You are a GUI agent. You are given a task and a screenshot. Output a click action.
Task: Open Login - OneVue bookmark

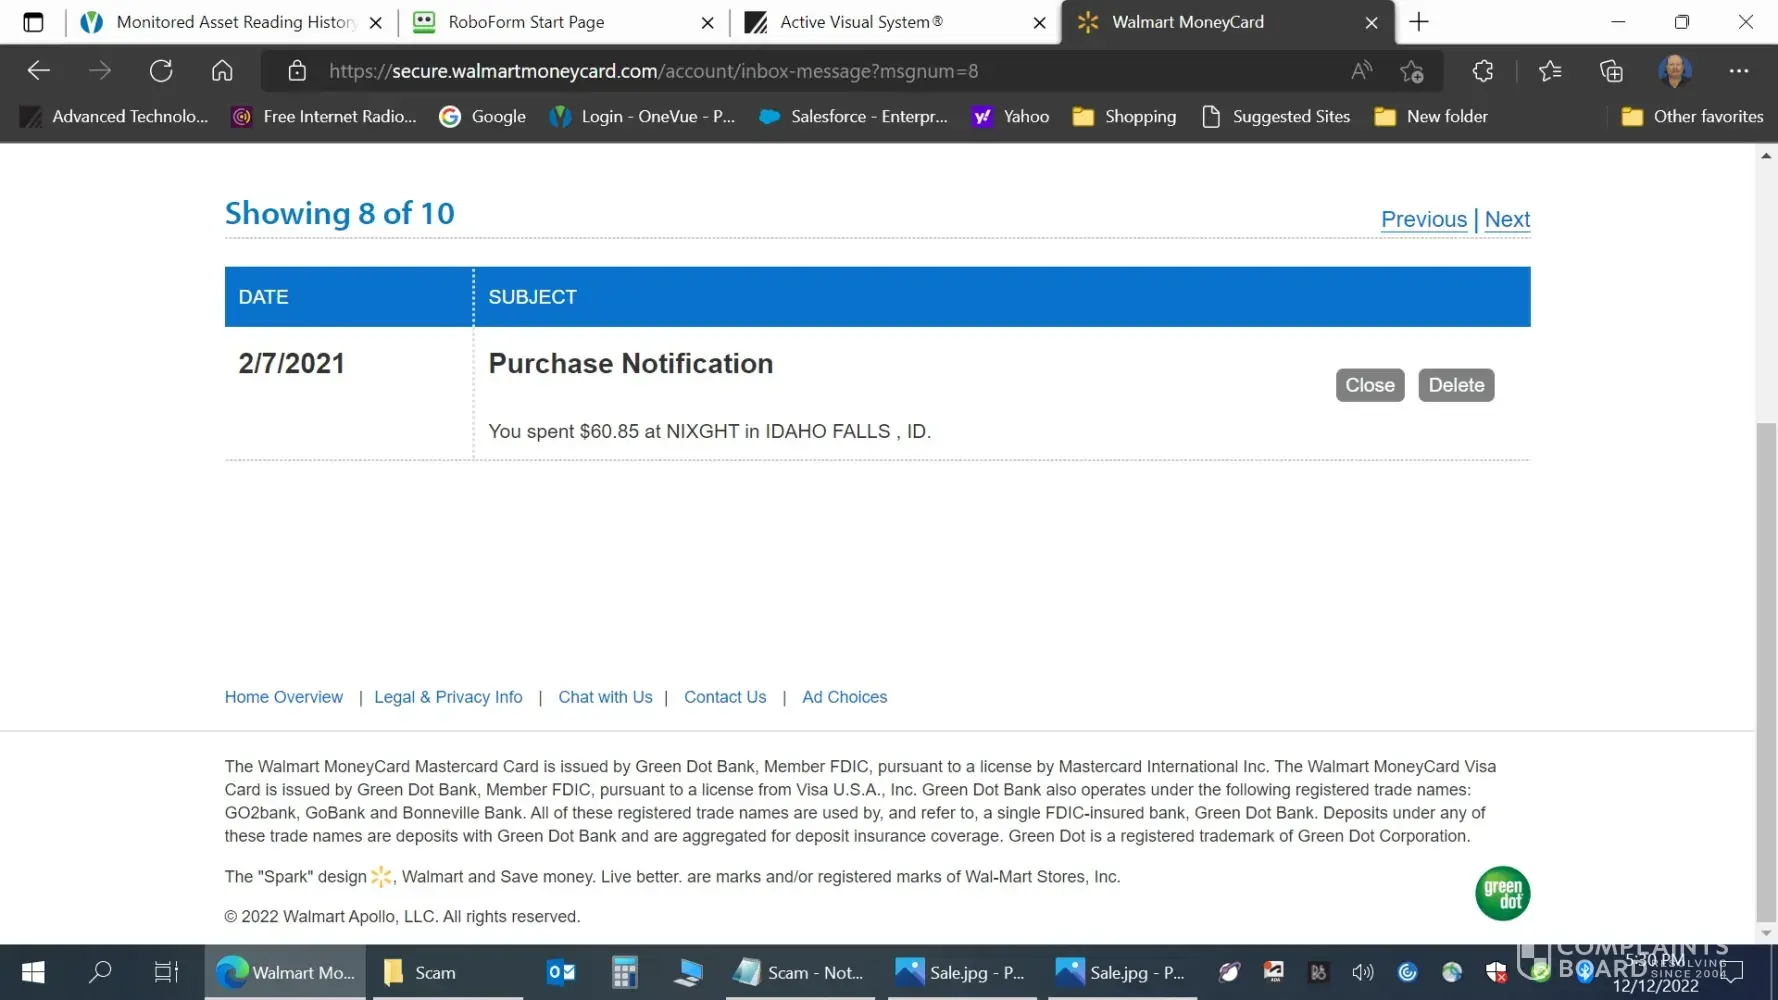pos(642,117)
